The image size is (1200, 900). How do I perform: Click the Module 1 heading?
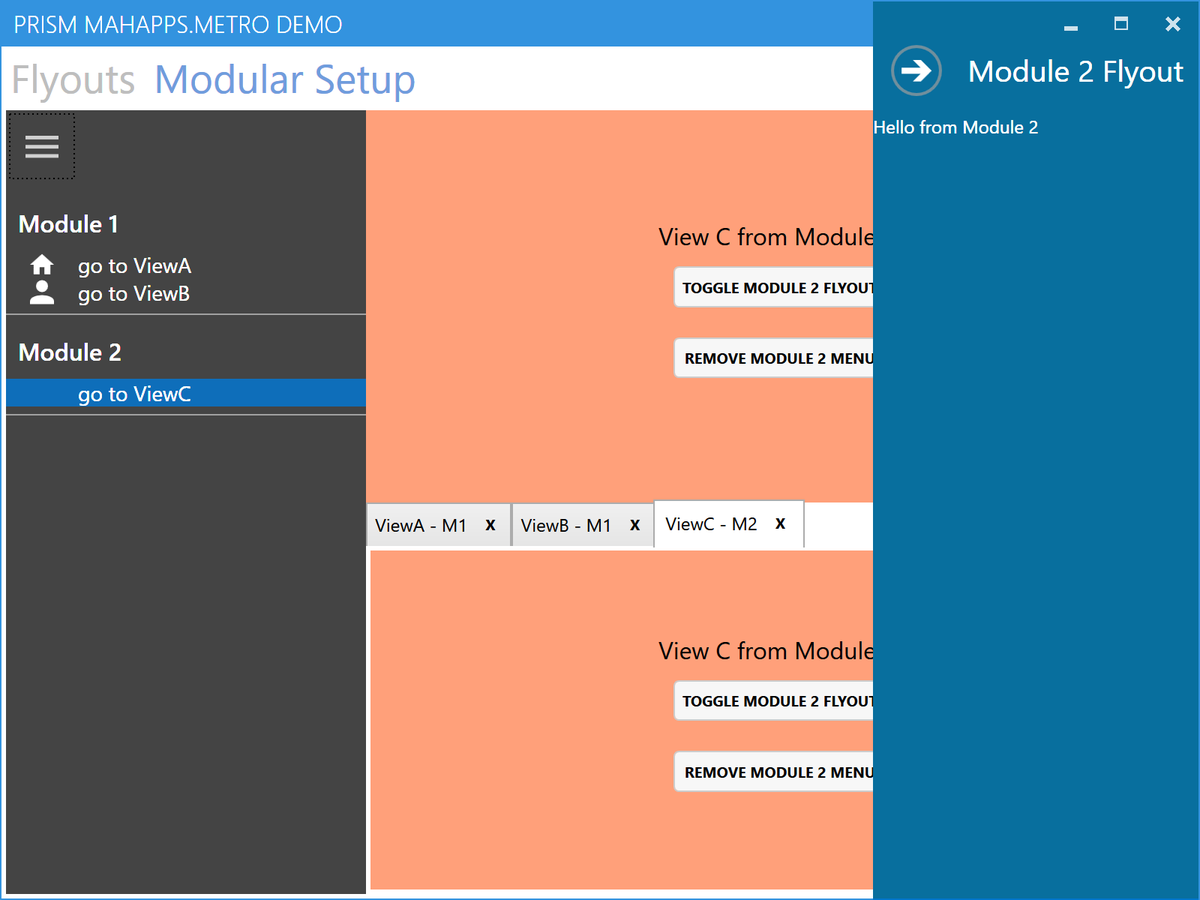click(68, 224)
